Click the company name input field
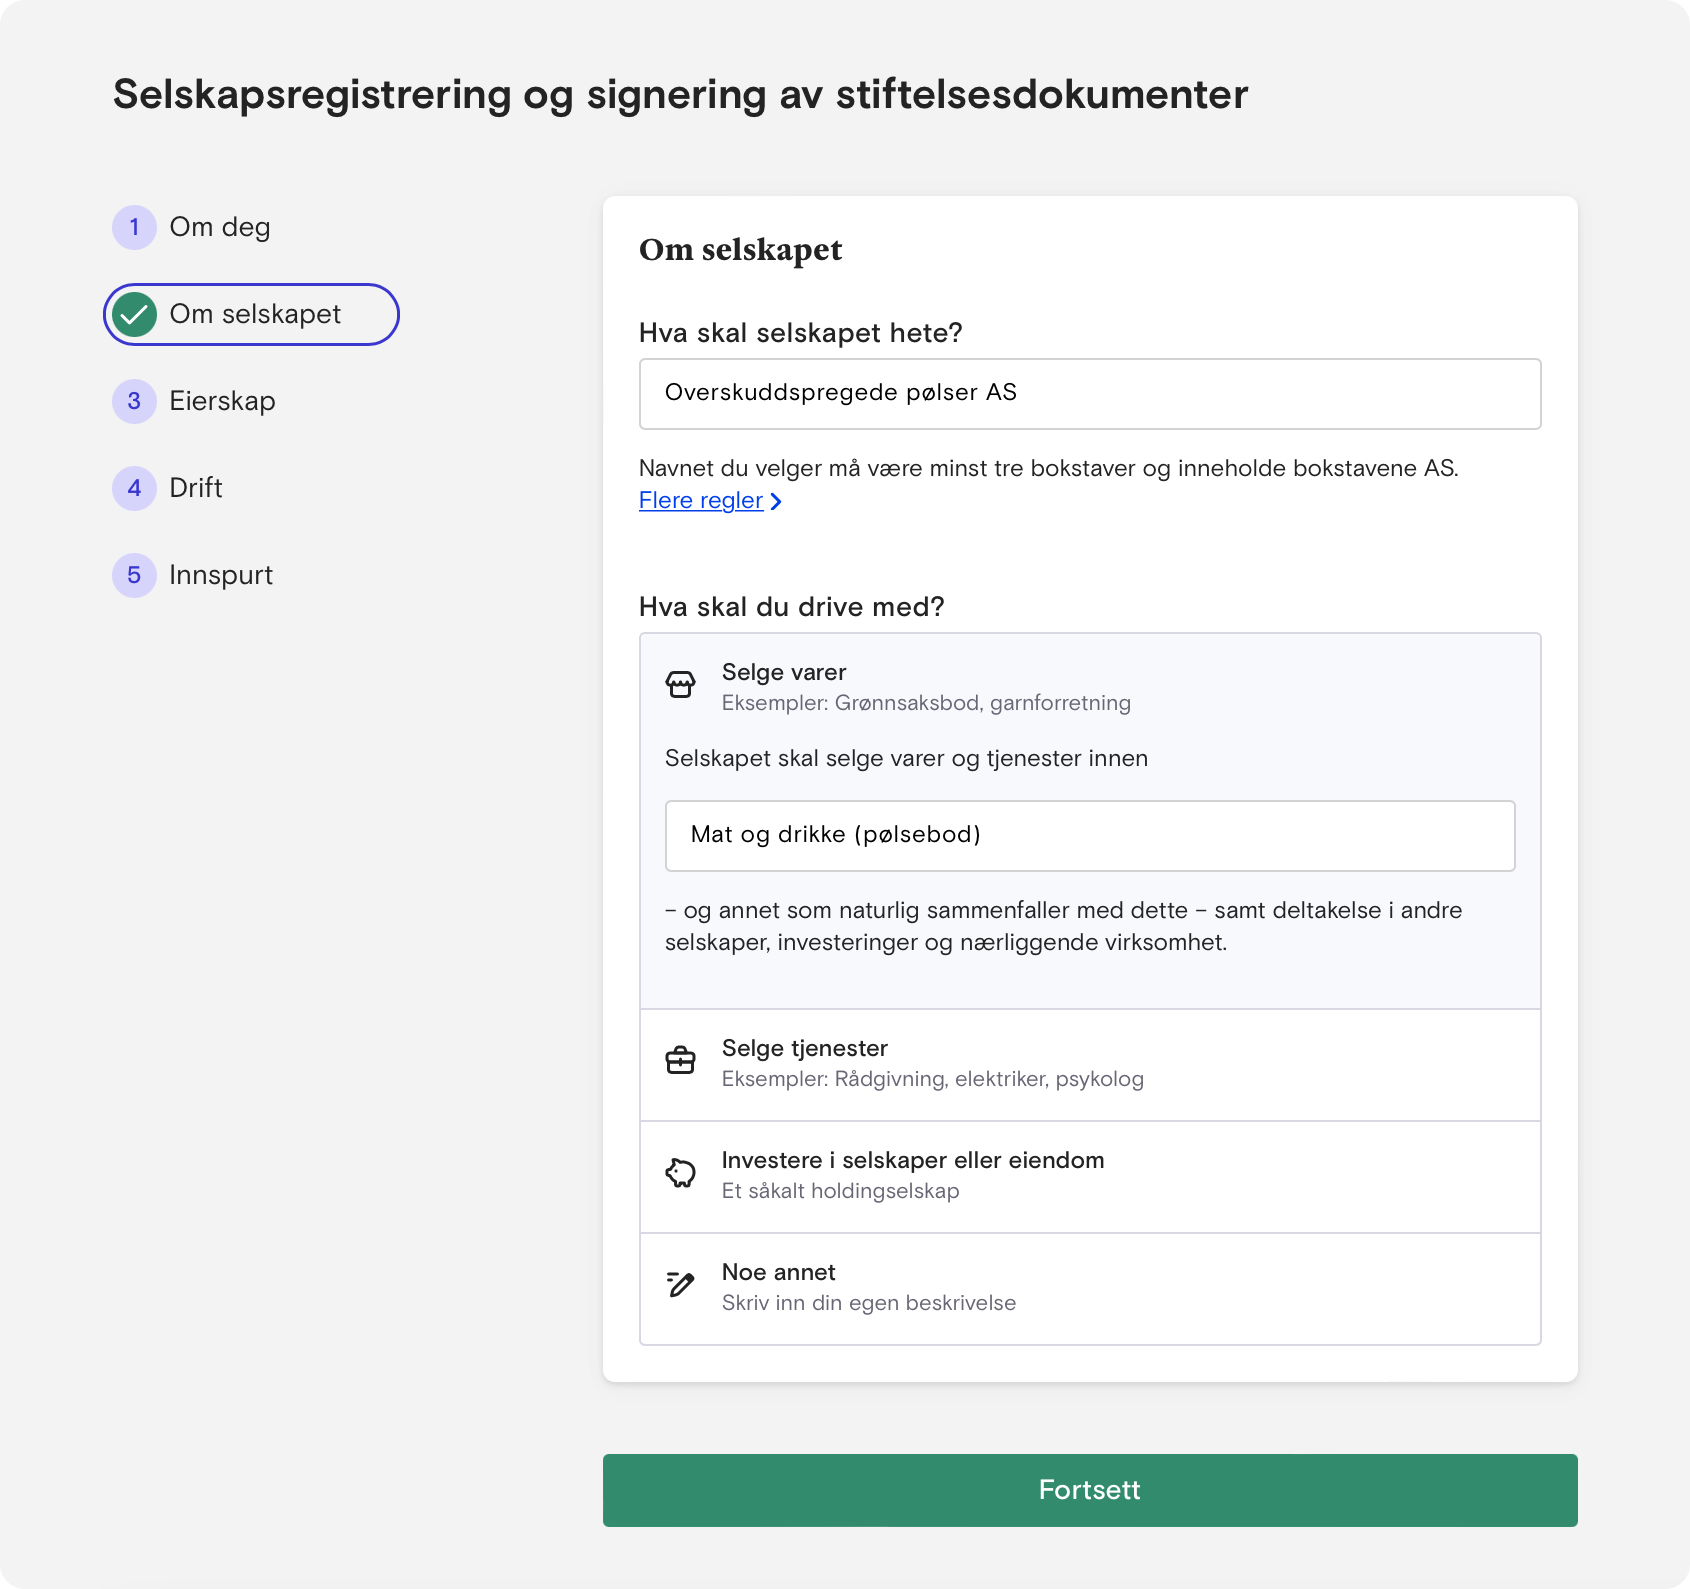The height and width of the screenshot is (1589, 1690). [1090, 393]
